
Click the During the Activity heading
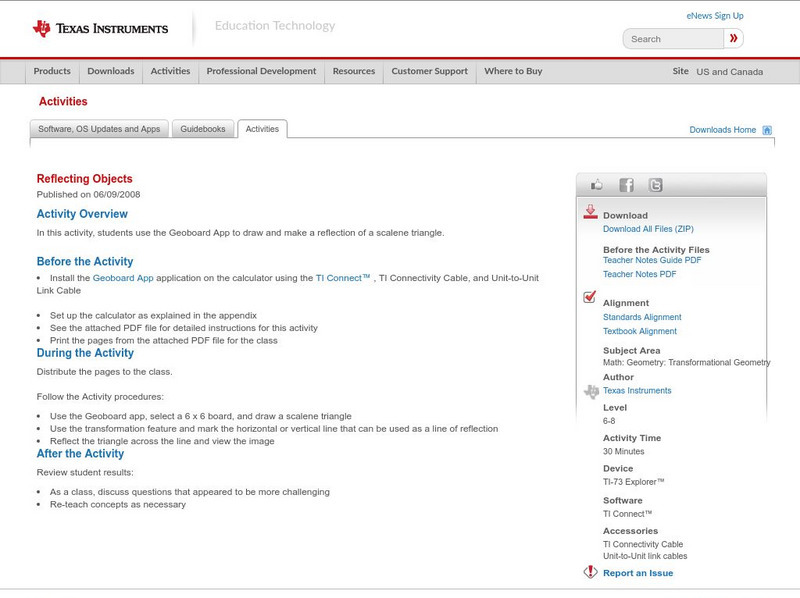pyautogui.click(x=85, y=353)
